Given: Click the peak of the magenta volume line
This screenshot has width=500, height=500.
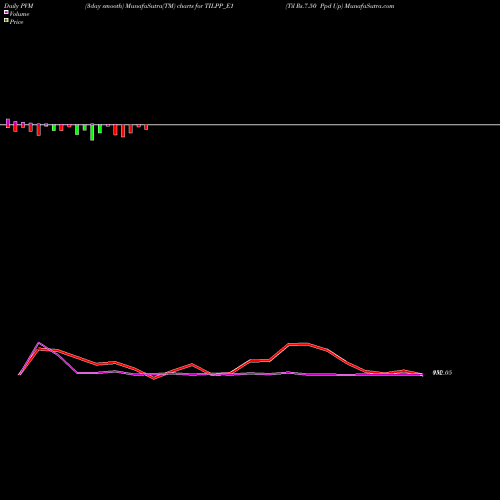Looking at the screenshot, I should [x=39, y=343].
